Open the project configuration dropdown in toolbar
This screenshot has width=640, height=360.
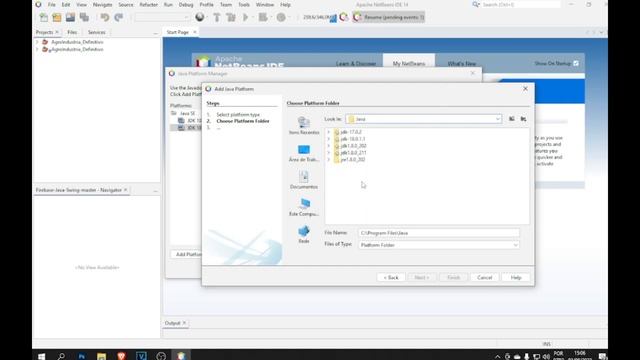(162, 17)
